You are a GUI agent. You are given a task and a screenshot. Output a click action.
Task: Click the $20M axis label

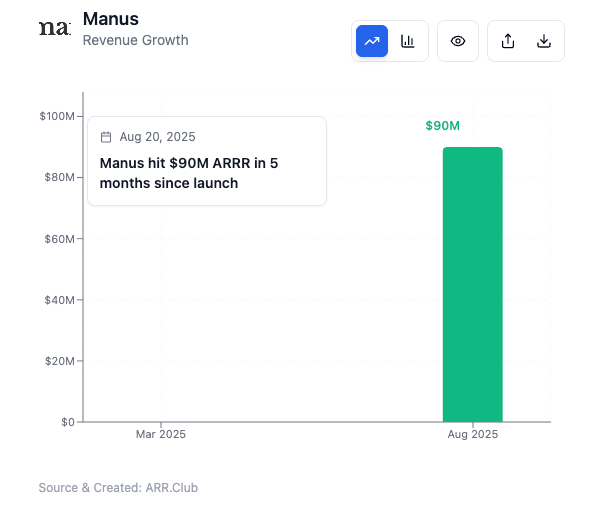(60, 361)
